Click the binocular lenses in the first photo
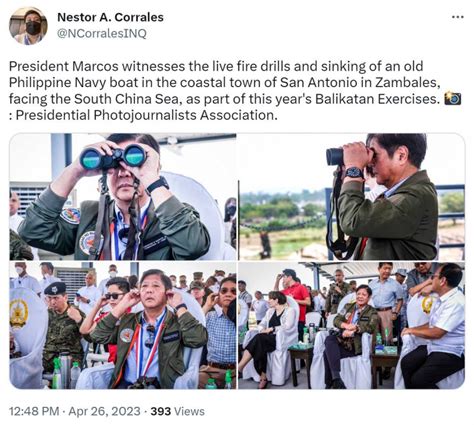Image resolution: width=474 pixels, height=425 pixels. pyautogui.click(x=114, y=157)
